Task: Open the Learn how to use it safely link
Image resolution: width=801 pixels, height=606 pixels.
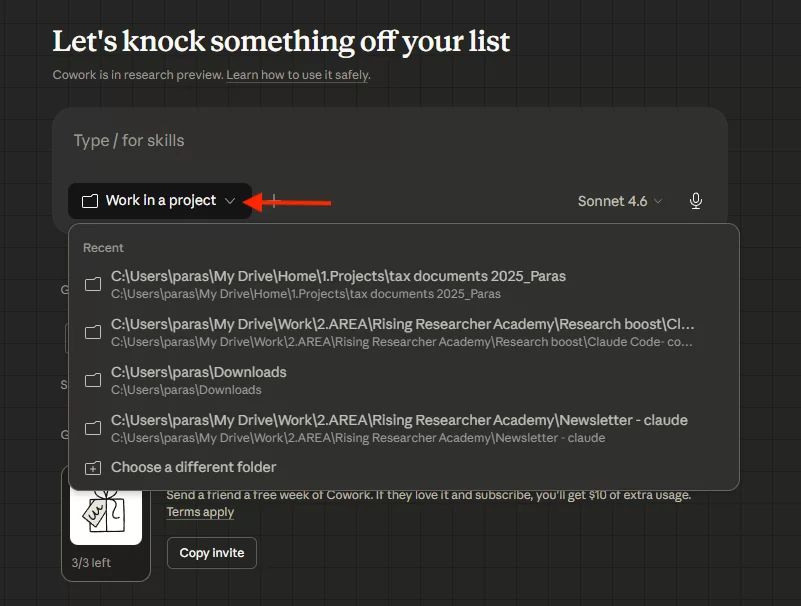Action: pos(298,75)
